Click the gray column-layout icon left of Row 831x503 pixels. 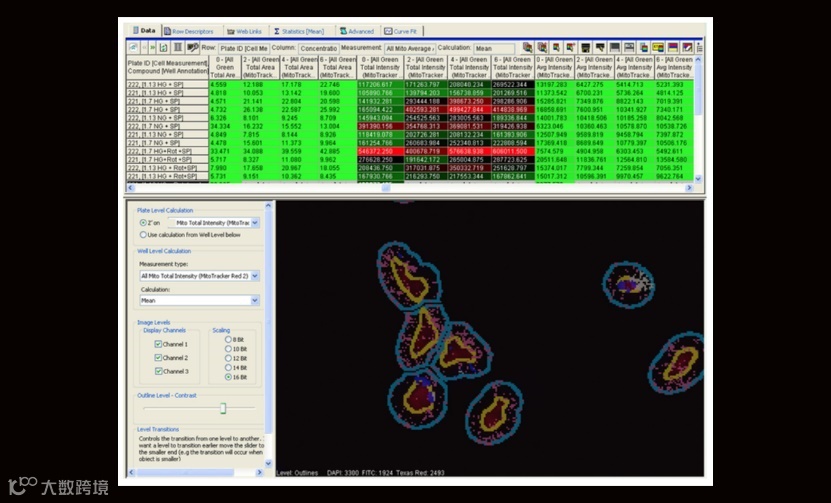coord(178,48)
